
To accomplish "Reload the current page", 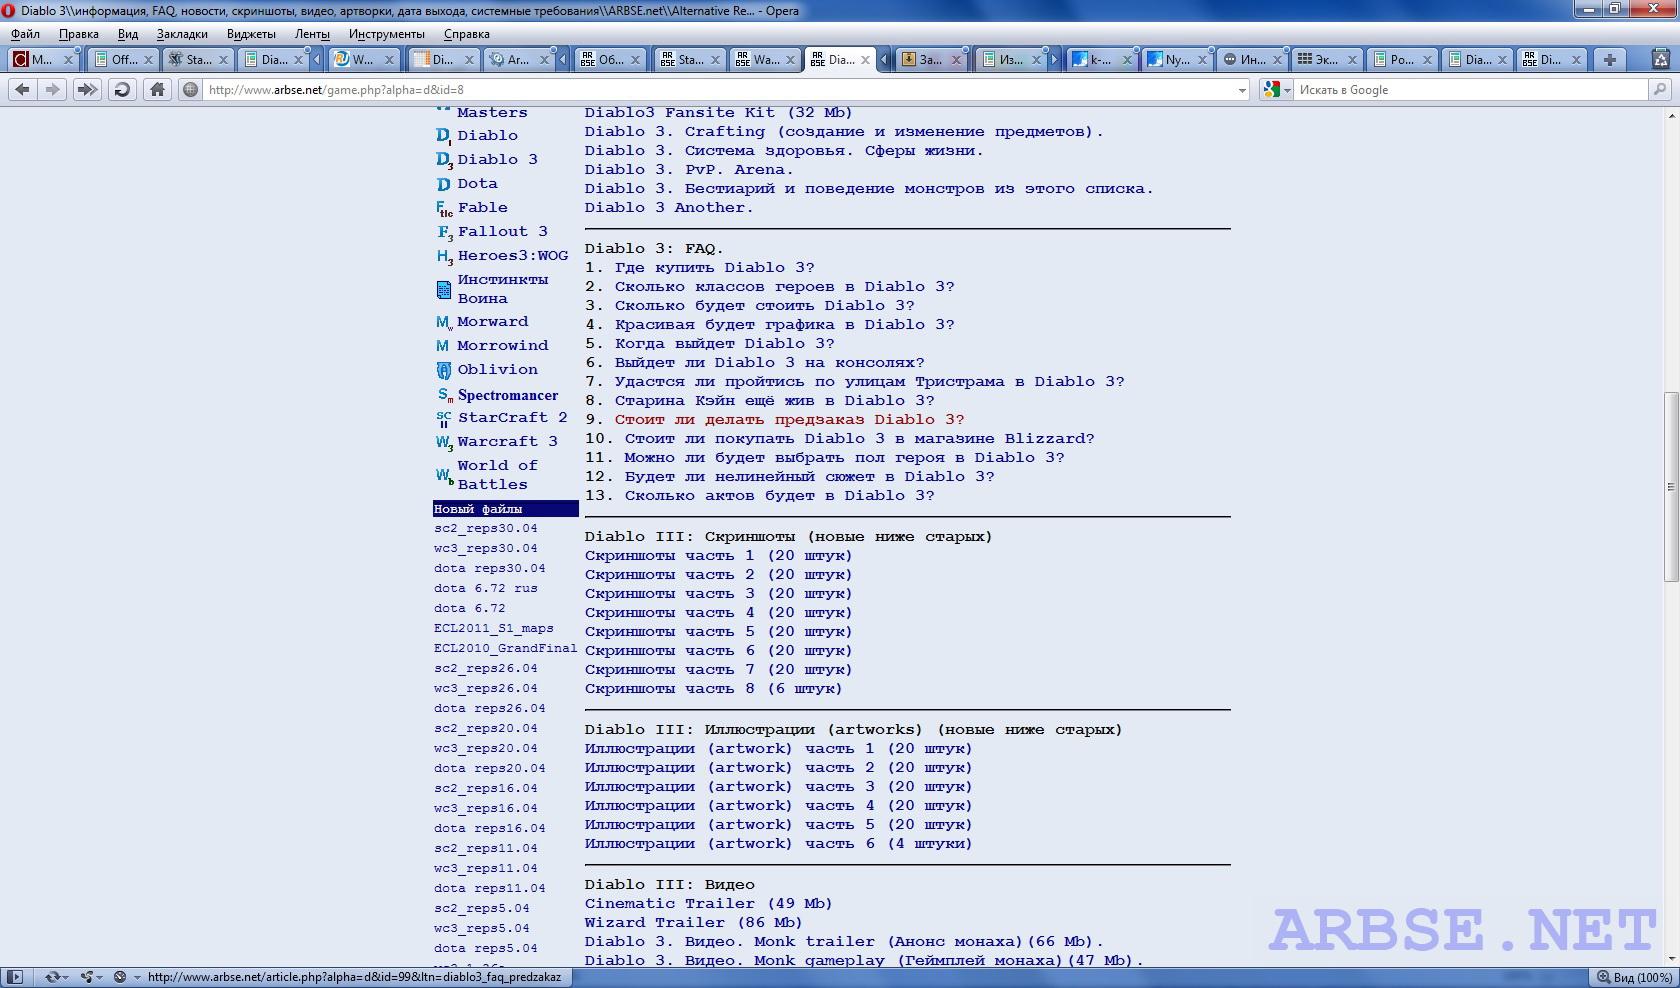I will pos(122,90).
